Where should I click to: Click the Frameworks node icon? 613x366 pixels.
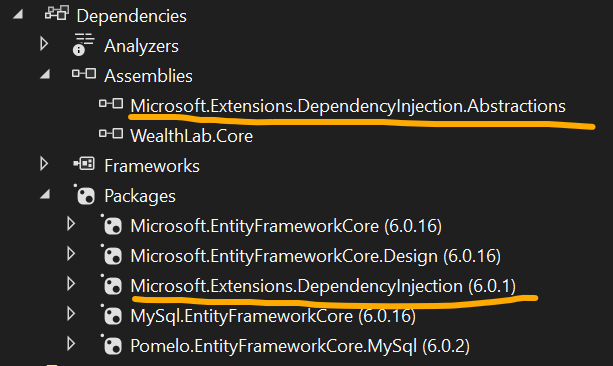point(84,163)
